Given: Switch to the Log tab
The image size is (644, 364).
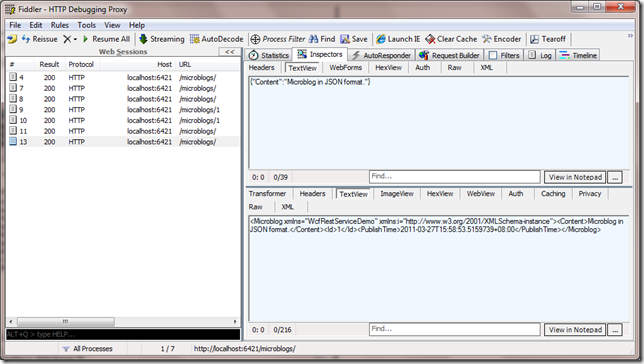Looking at the screenshot, I should click(540, 55).
